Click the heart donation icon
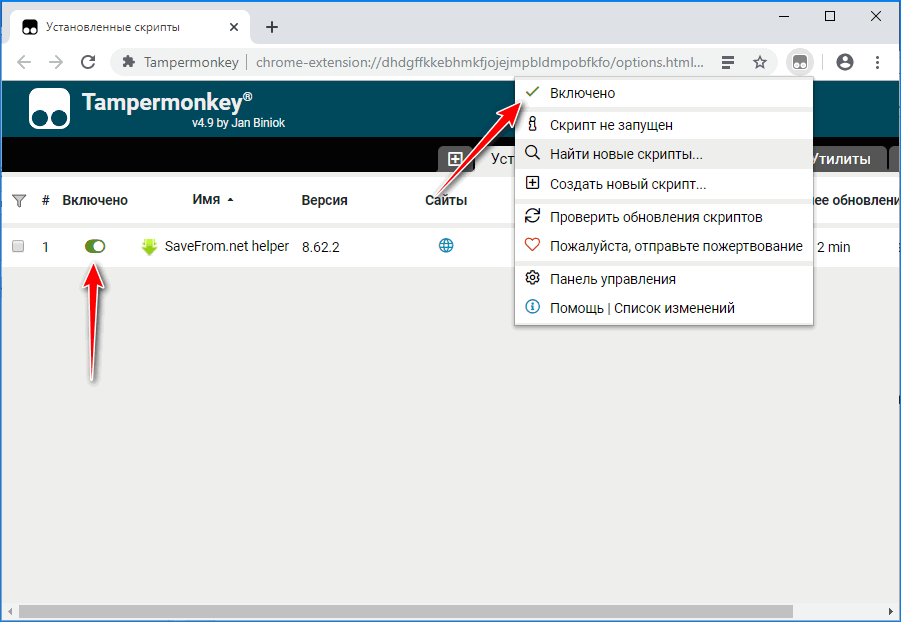 coord(533,245)
